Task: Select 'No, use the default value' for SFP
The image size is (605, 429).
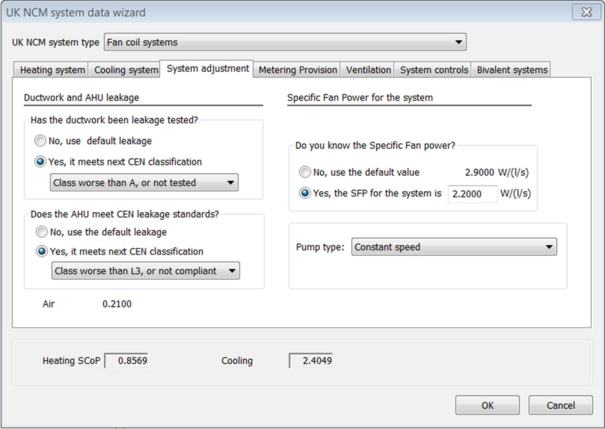Action: click(305, 173)
